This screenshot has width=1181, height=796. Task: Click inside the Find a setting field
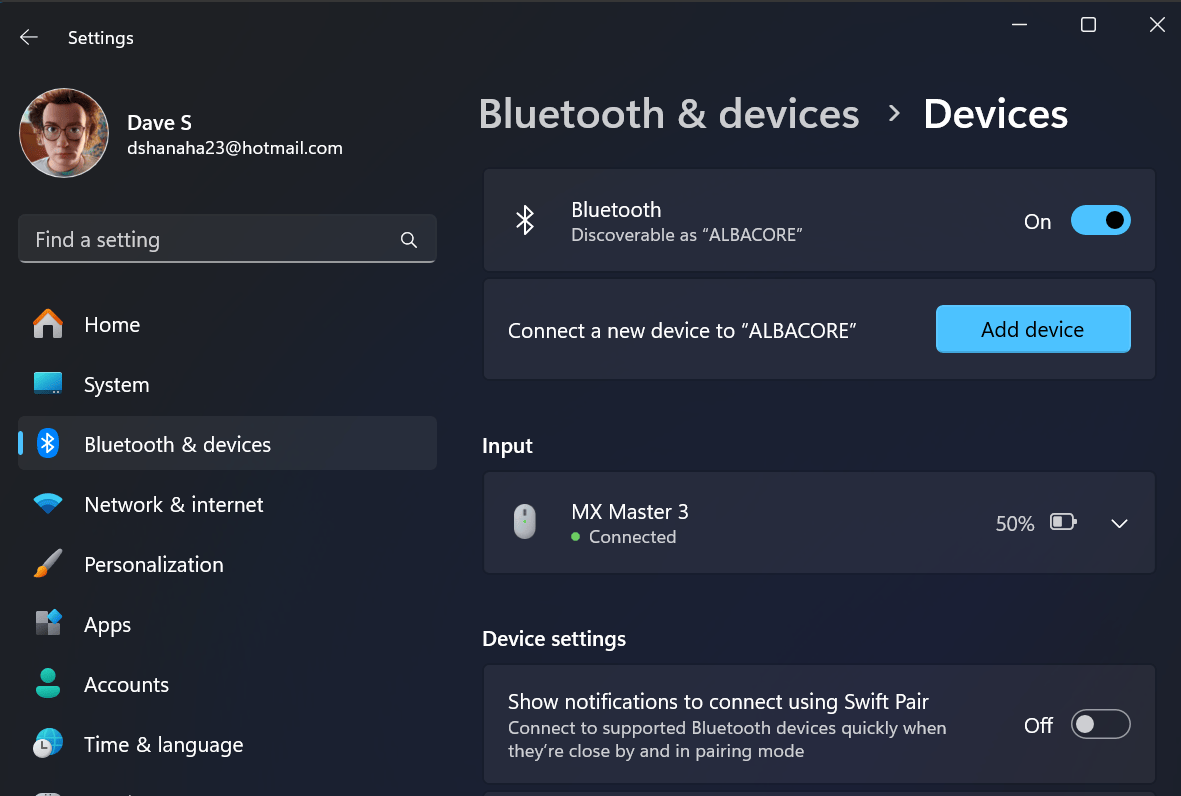(200, 239)
